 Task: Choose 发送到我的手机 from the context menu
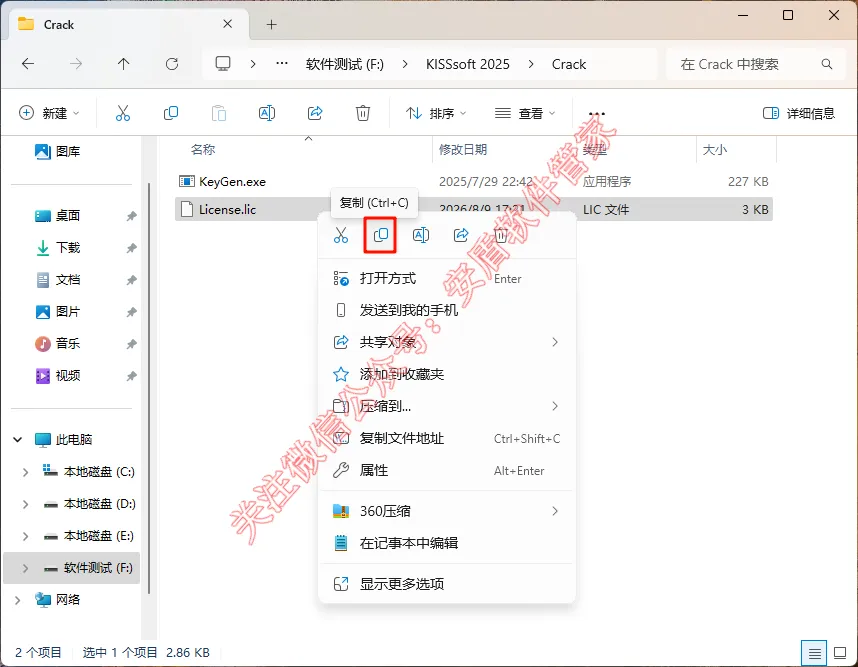pyautogui.click(x=447, y=310)
